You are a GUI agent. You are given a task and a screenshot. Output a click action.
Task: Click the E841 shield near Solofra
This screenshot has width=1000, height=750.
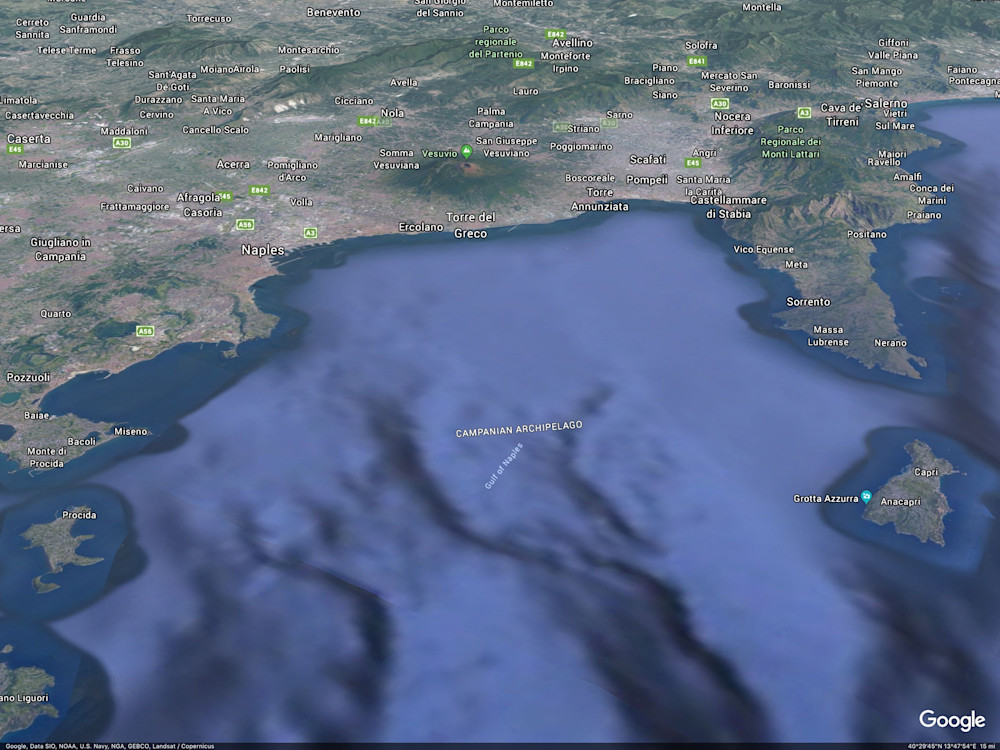pos(696,60)
